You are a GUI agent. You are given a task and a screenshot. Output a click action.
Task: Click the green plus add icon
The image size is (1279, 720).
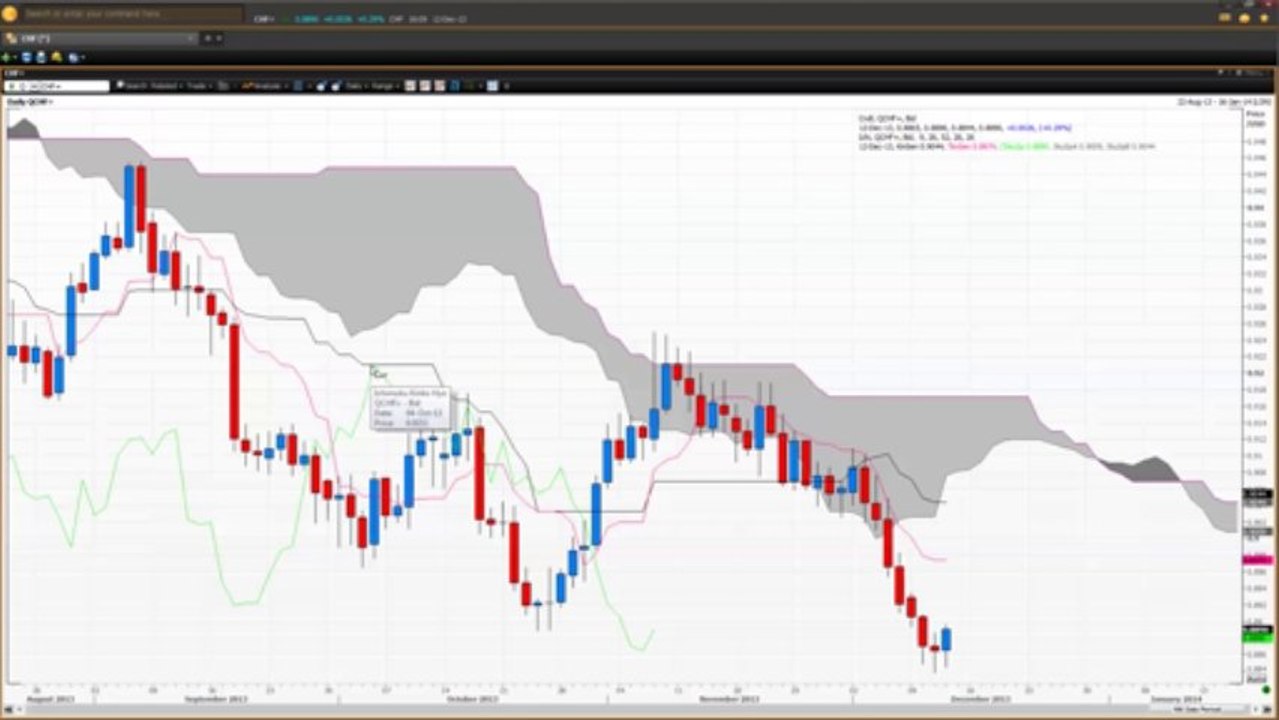[x=7, y=57]
